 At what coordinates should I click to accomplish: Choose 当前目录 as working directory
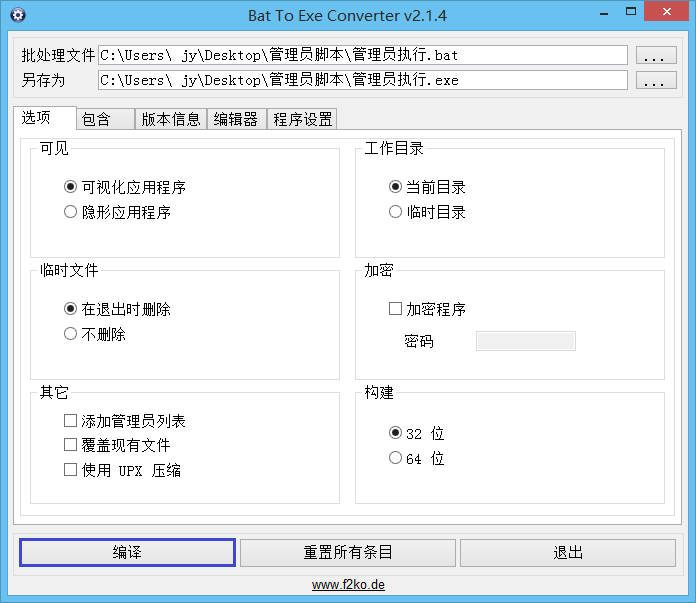click(x=395, y=187)
